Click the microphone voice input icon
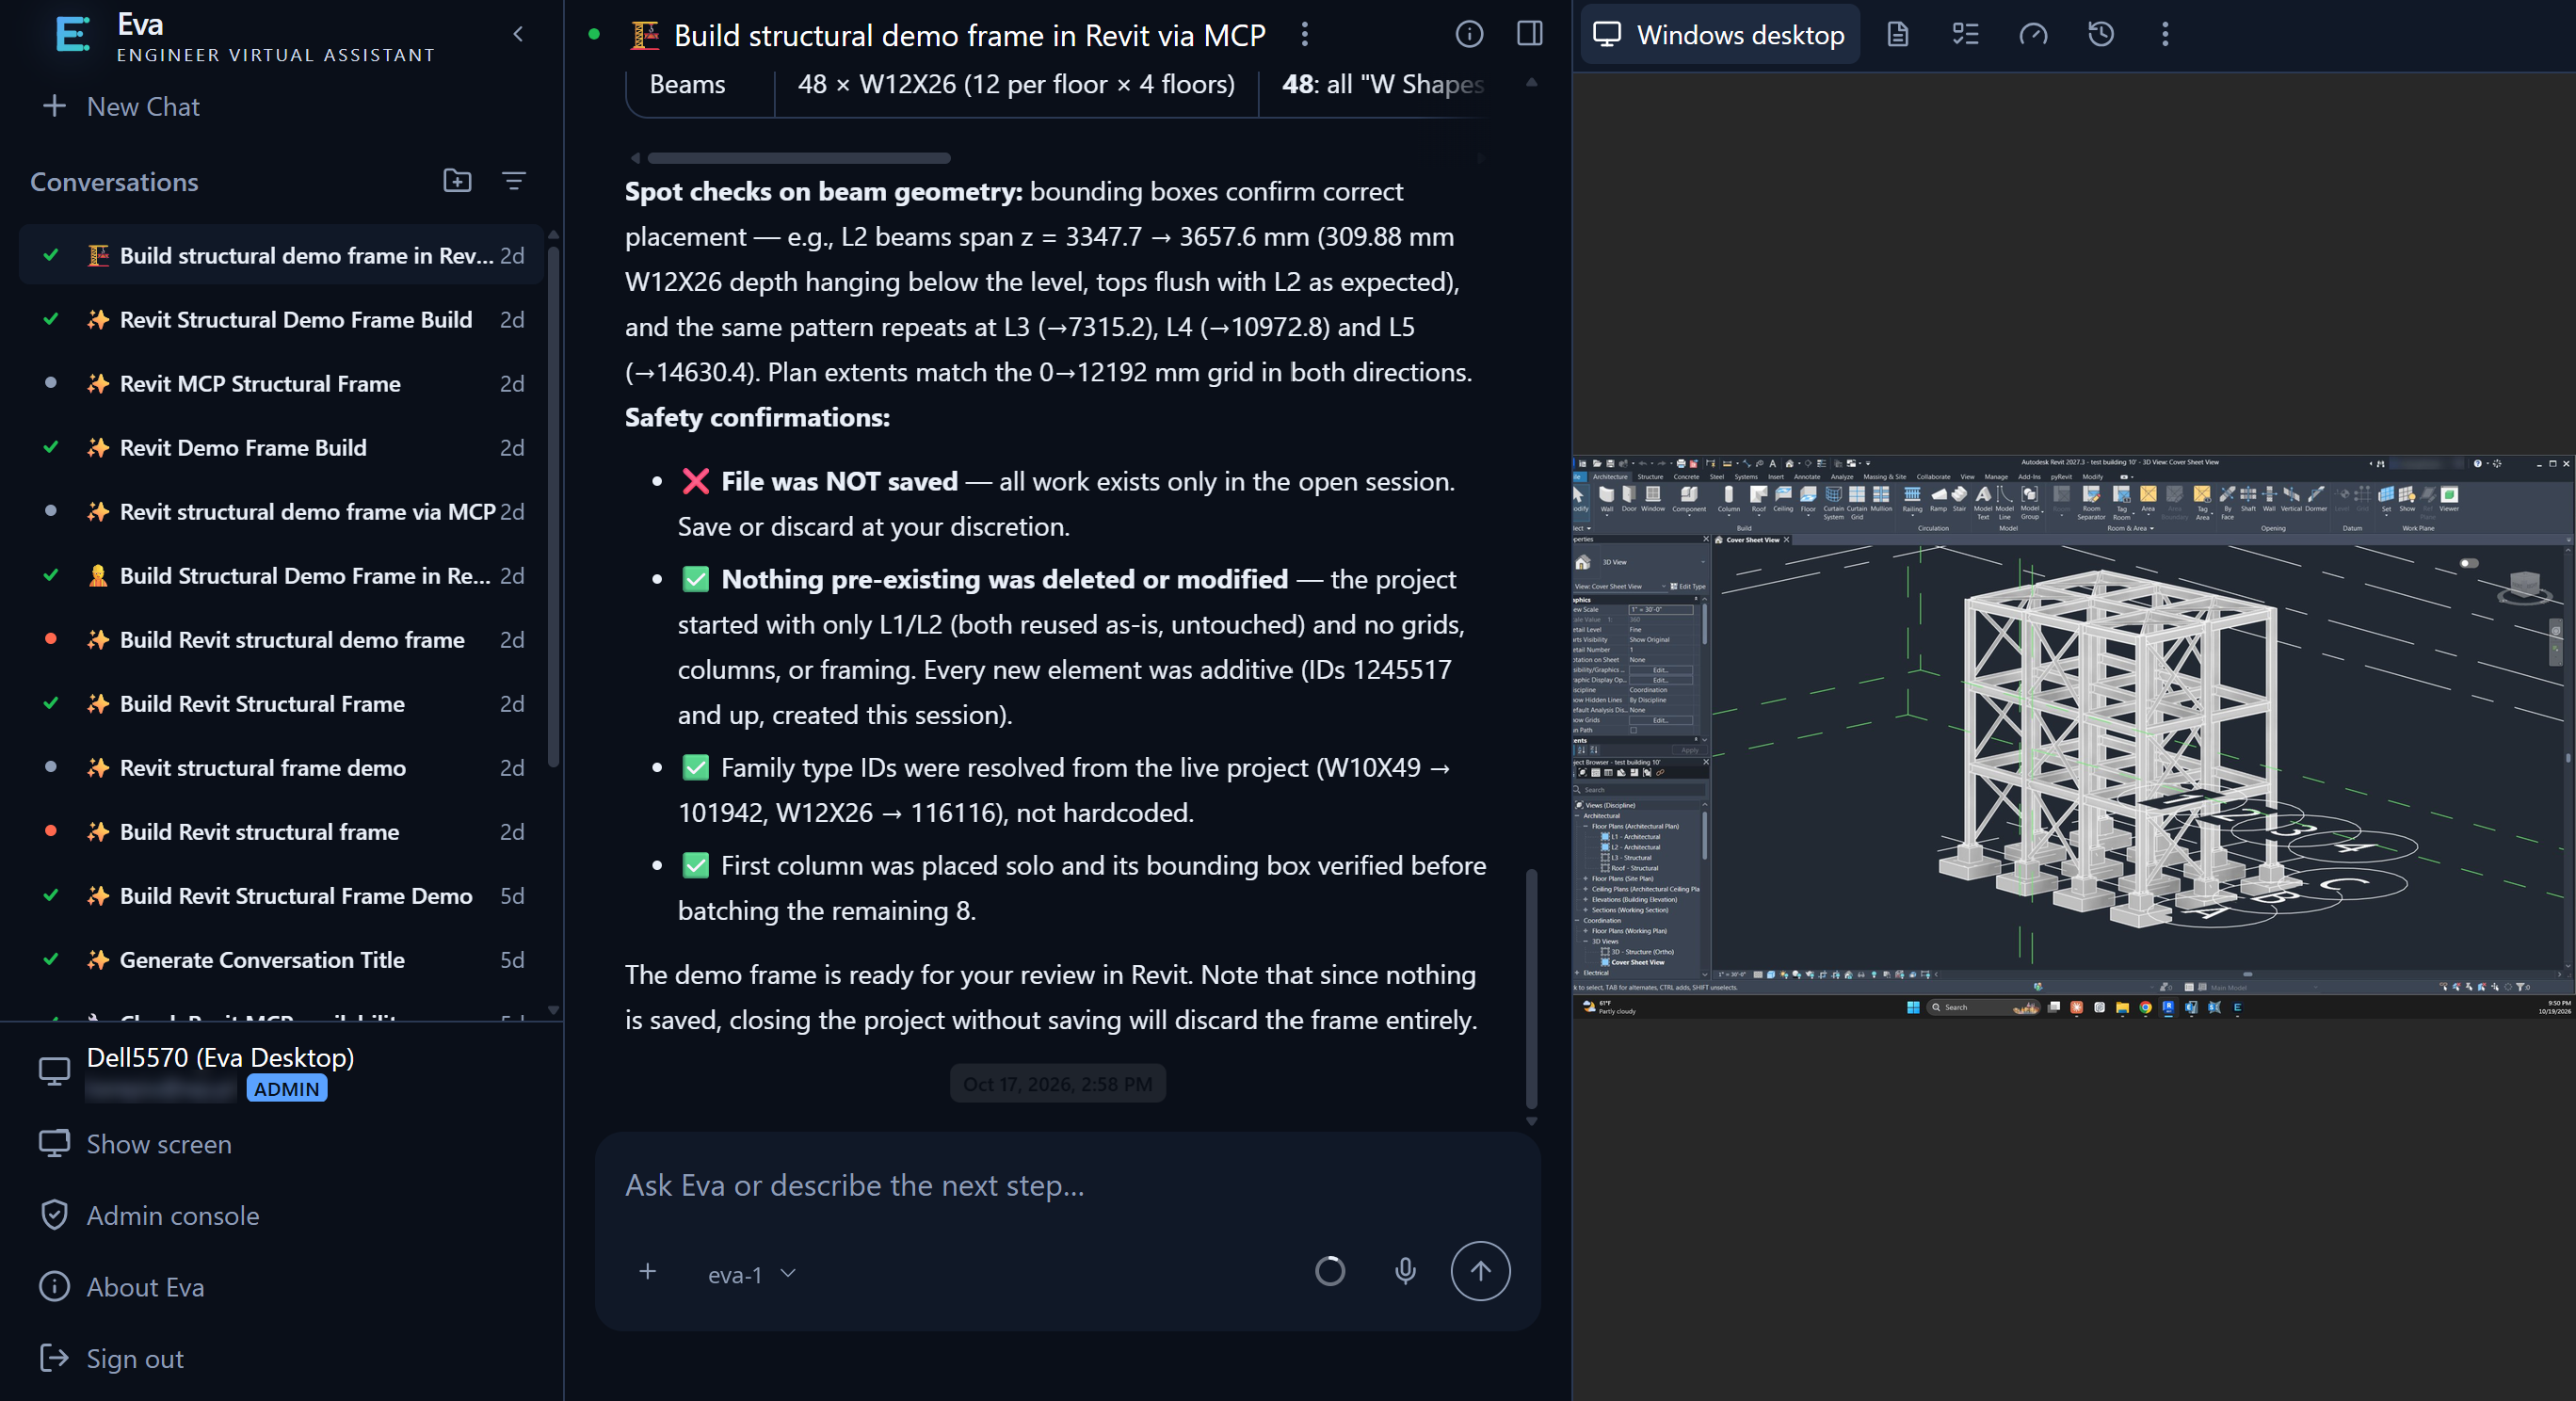The width and height of the screenshot is (2576, 1401). [1405, 1271]
